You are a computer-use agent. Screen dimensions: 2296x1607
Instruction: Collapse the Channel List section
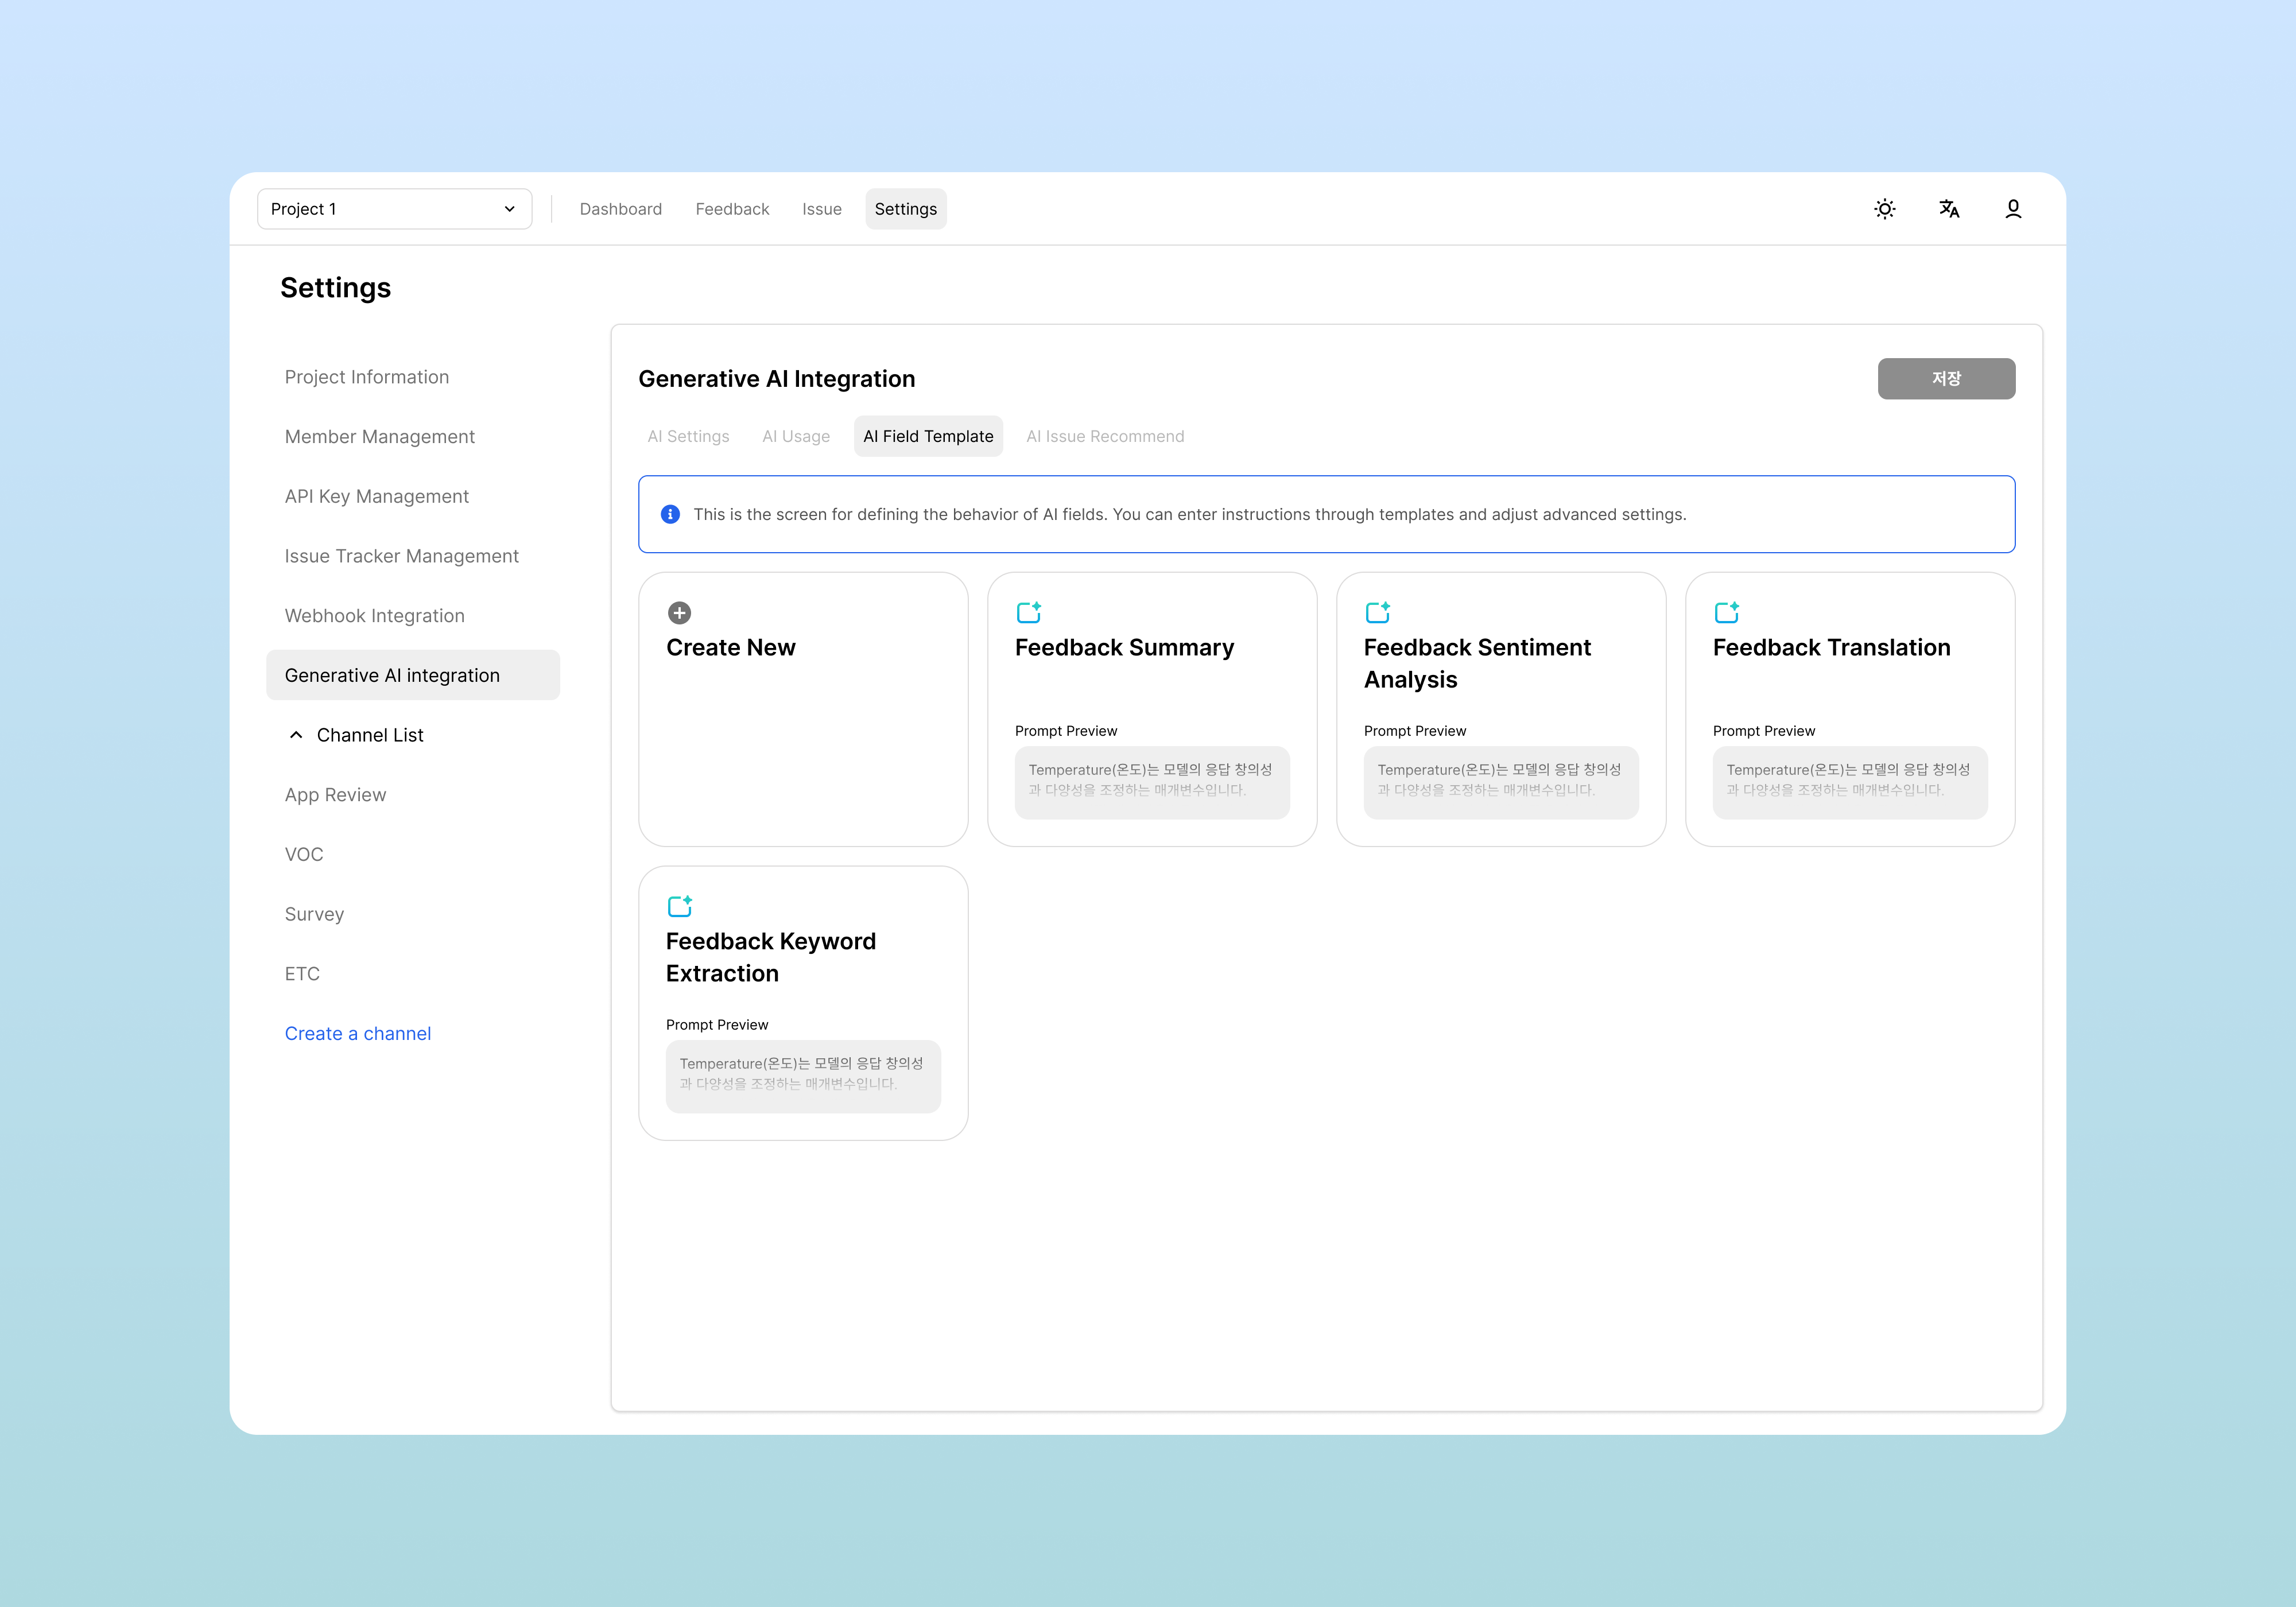point(296,735)
